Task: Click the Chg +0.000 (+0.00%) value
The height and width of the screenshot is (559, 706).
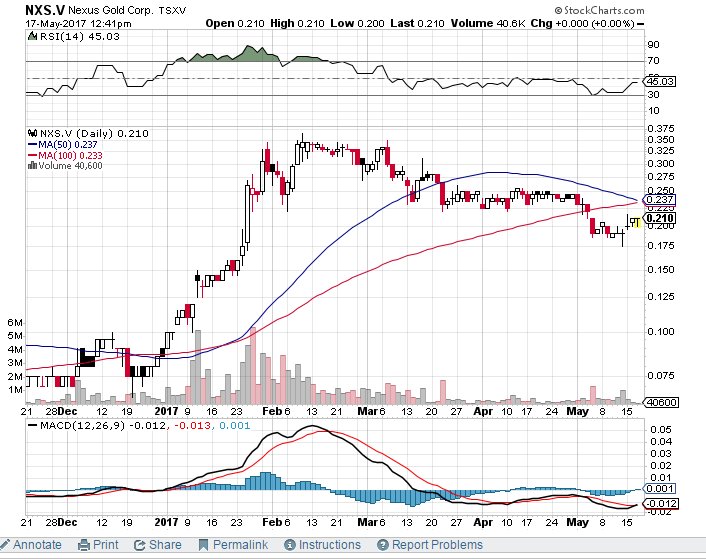Action: [x=583, y=23]
